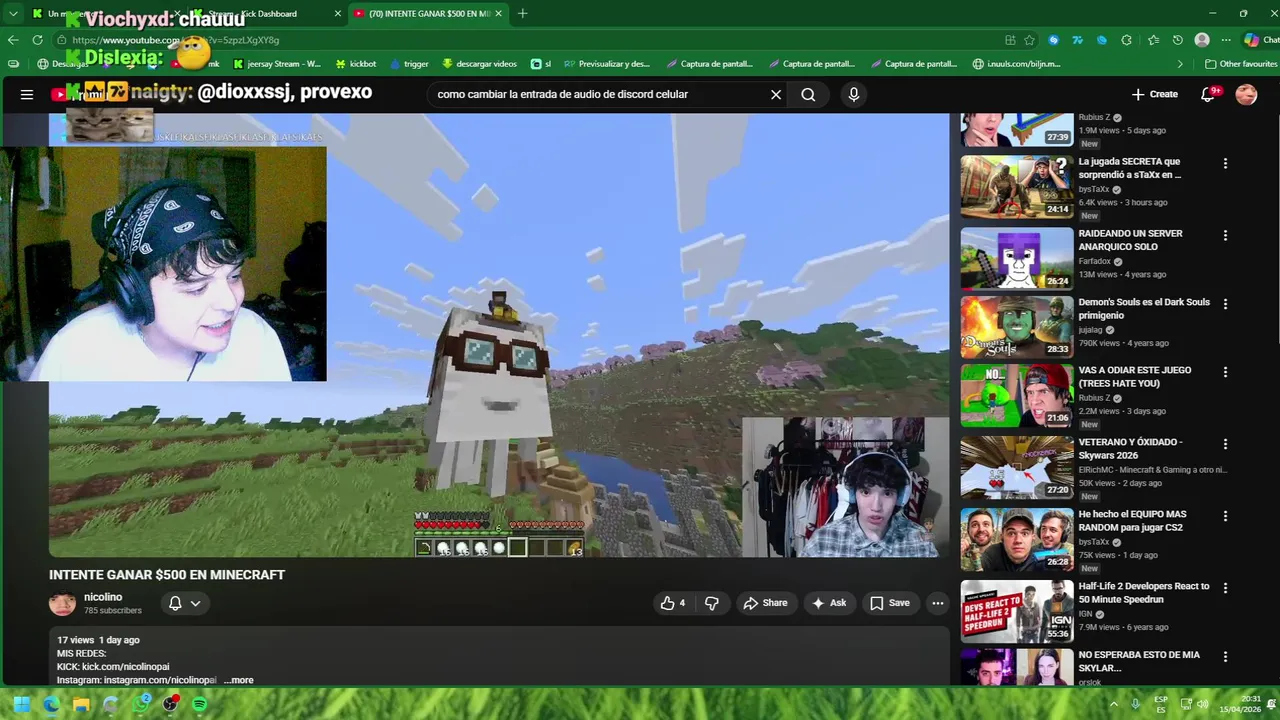Open descargar videos bookmark

[479, 64]
